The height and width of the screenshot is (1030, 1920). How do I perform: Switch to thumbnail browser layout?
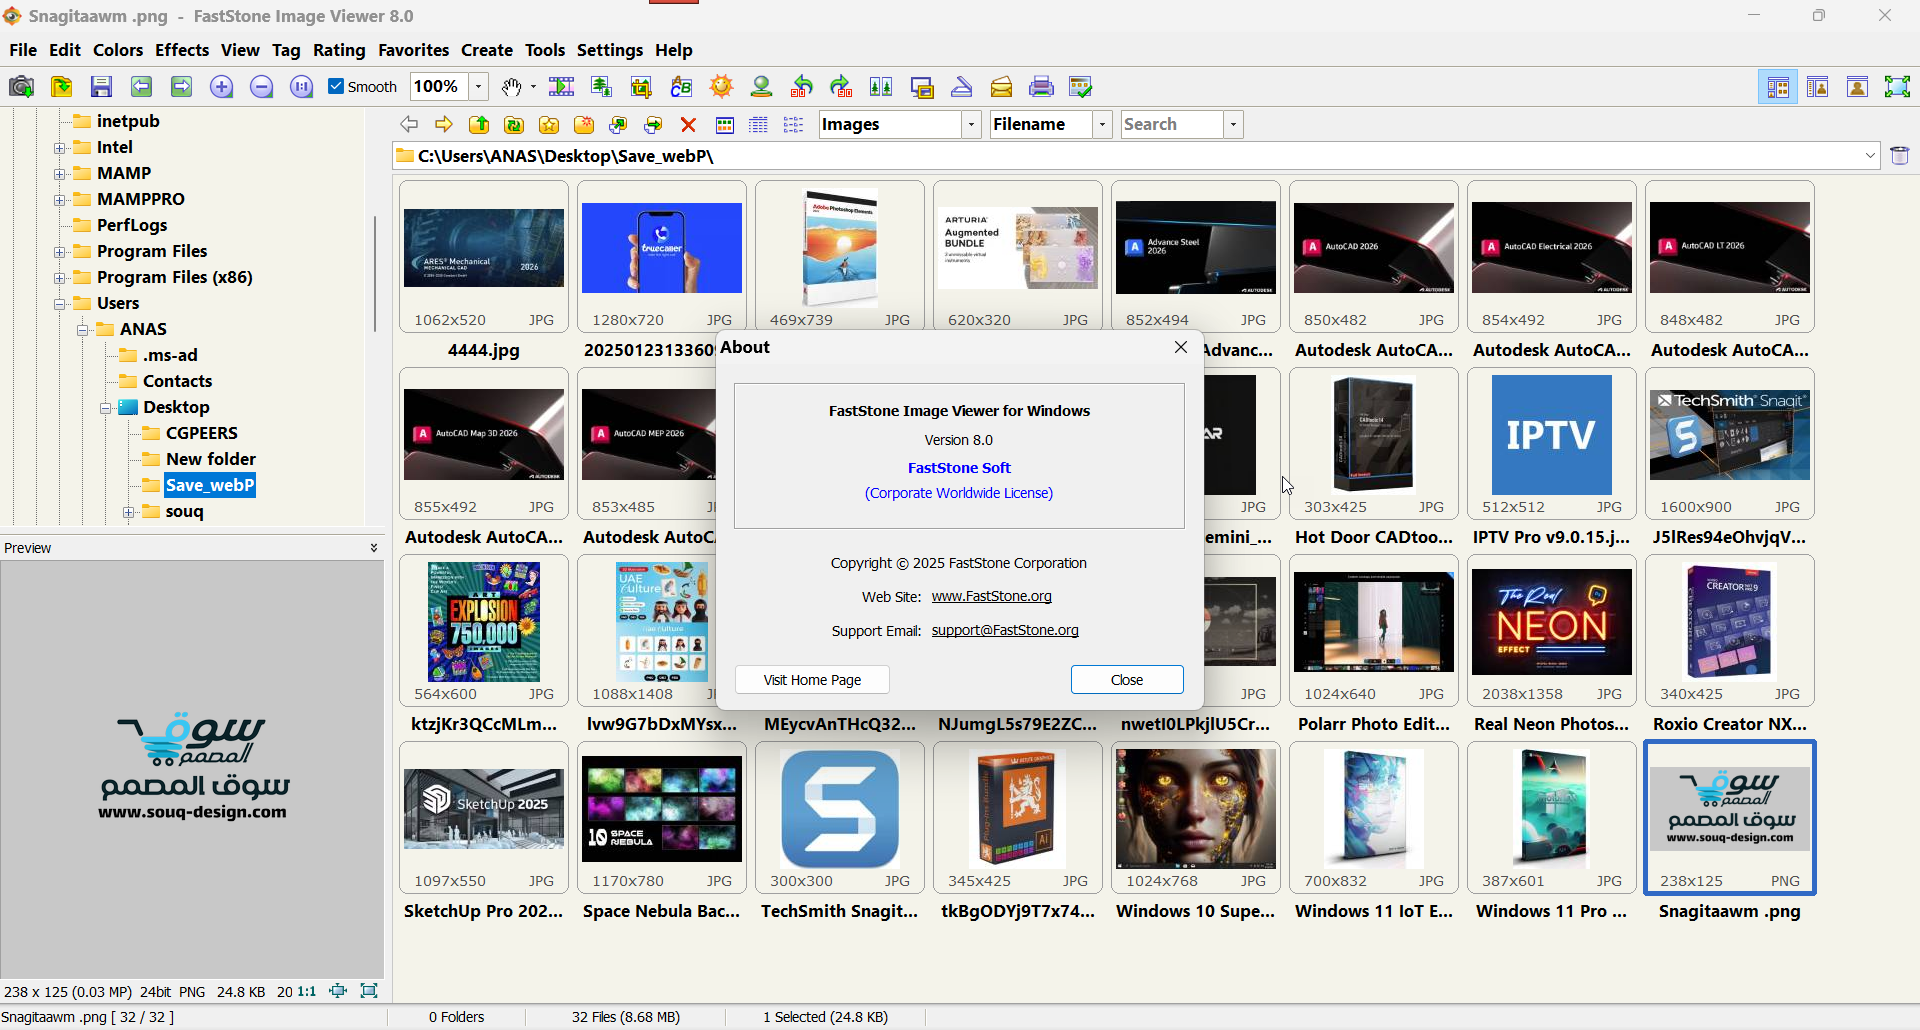point(1777,87)
